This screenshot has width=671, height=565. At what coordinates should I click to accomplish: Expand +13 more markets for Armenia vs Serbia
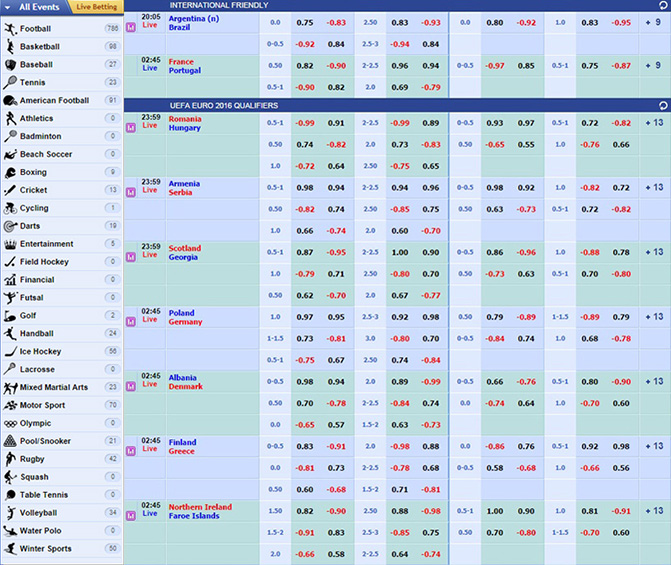click(654, 187)
